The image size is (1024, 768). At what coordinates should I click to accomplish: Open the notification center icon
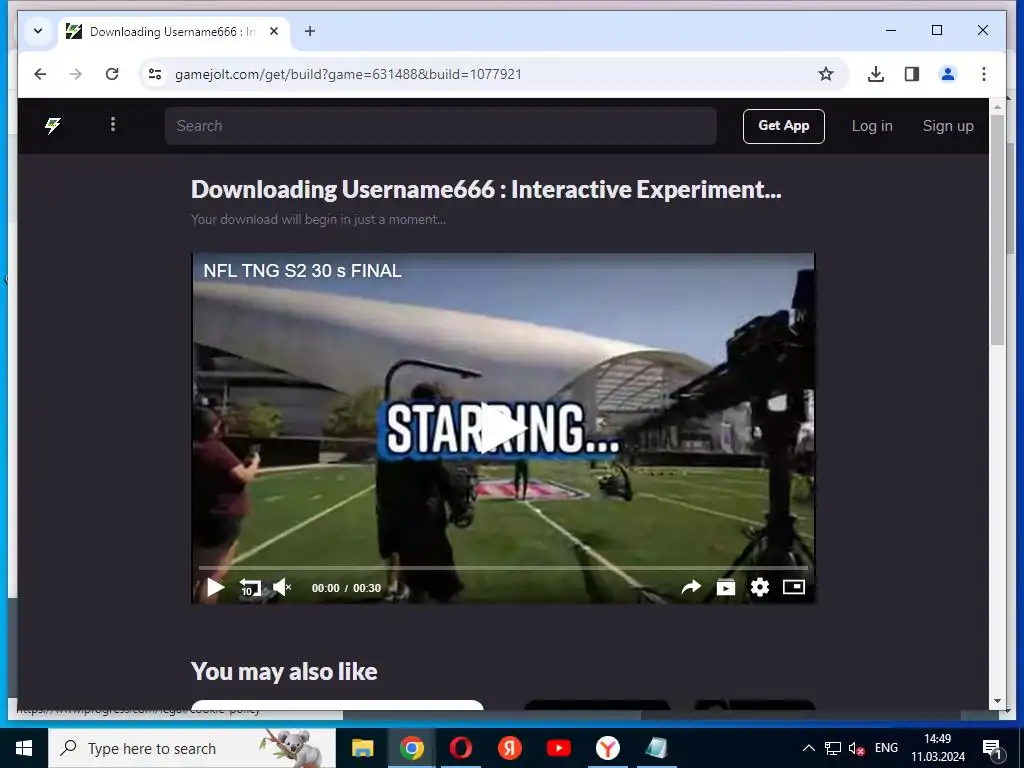tap(993, 748)
